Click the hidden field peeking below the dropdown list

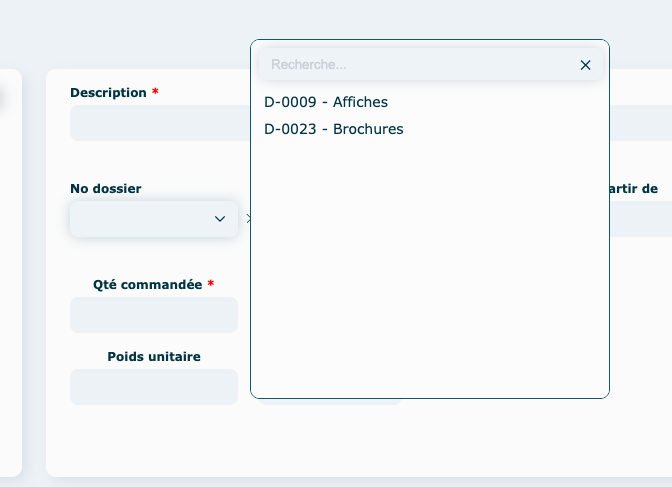(330, 402)
